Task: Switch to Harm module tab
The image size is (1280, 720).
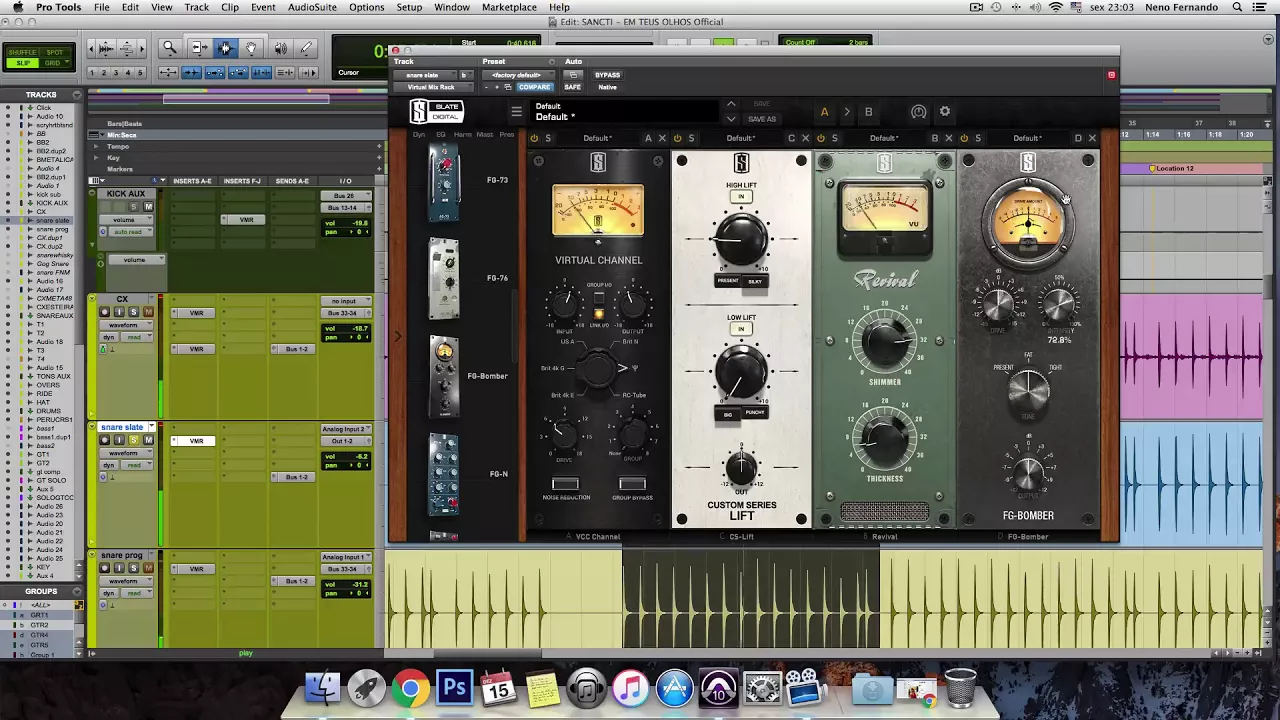Action: [462, 134]
